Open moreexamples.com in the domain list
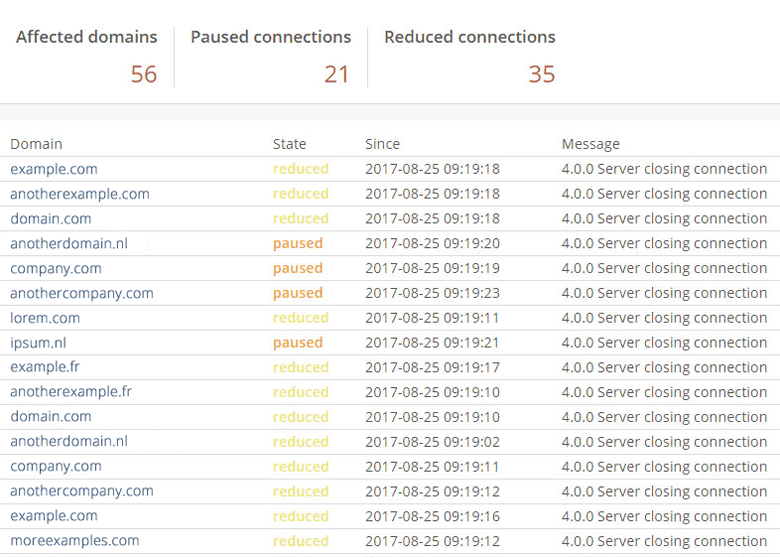 click(75, 541)
